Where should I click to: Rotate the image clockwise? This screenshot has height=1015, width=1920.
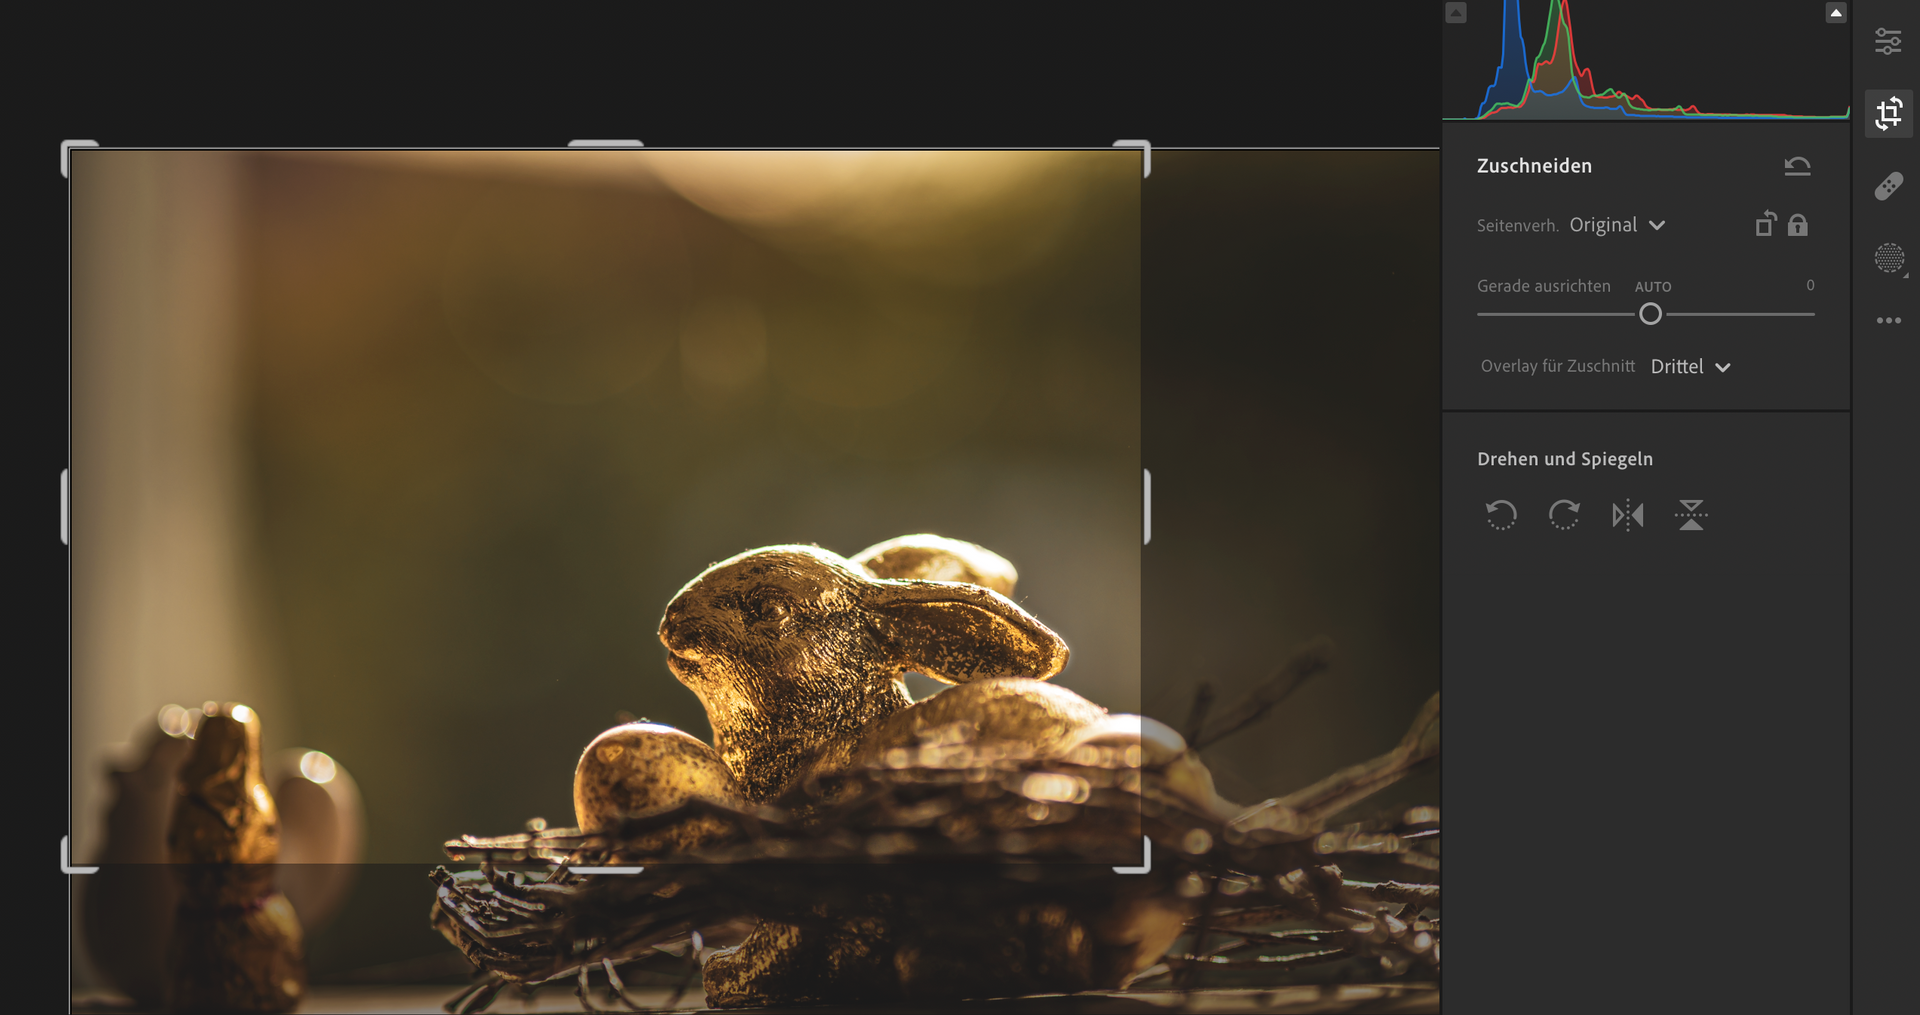[1564, 515]
